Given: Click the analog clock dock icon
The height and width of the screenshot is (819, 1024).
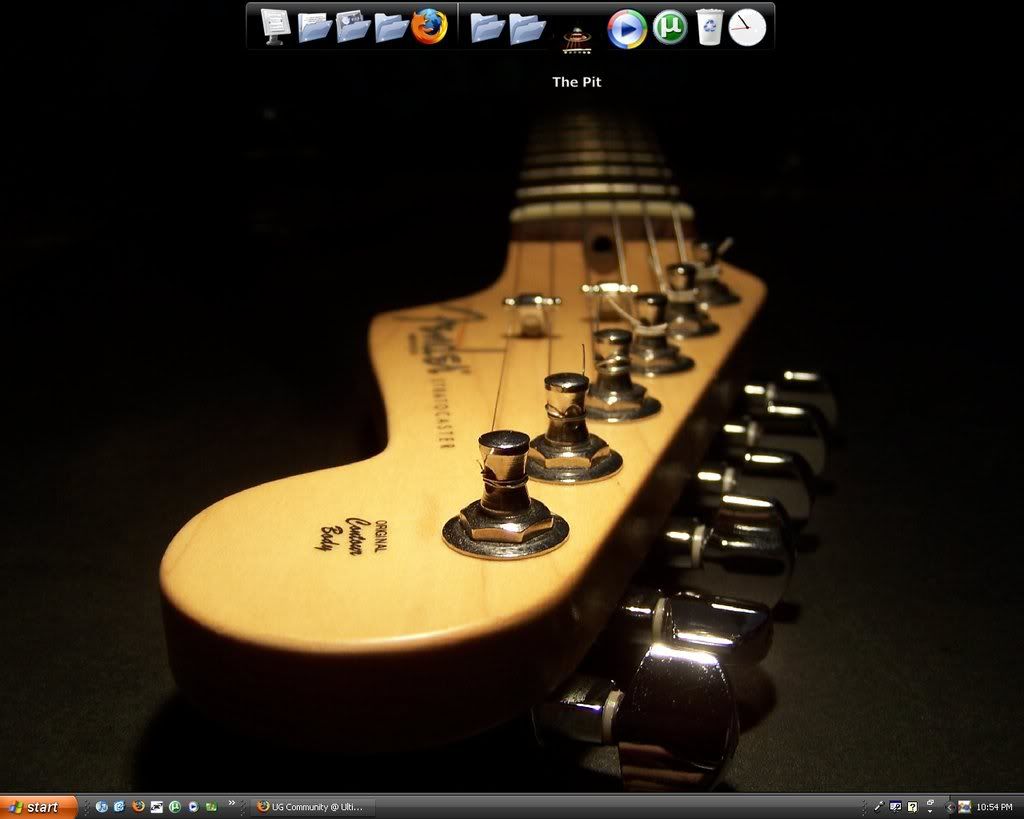Looking at the screenshot, I should [747, 27].
